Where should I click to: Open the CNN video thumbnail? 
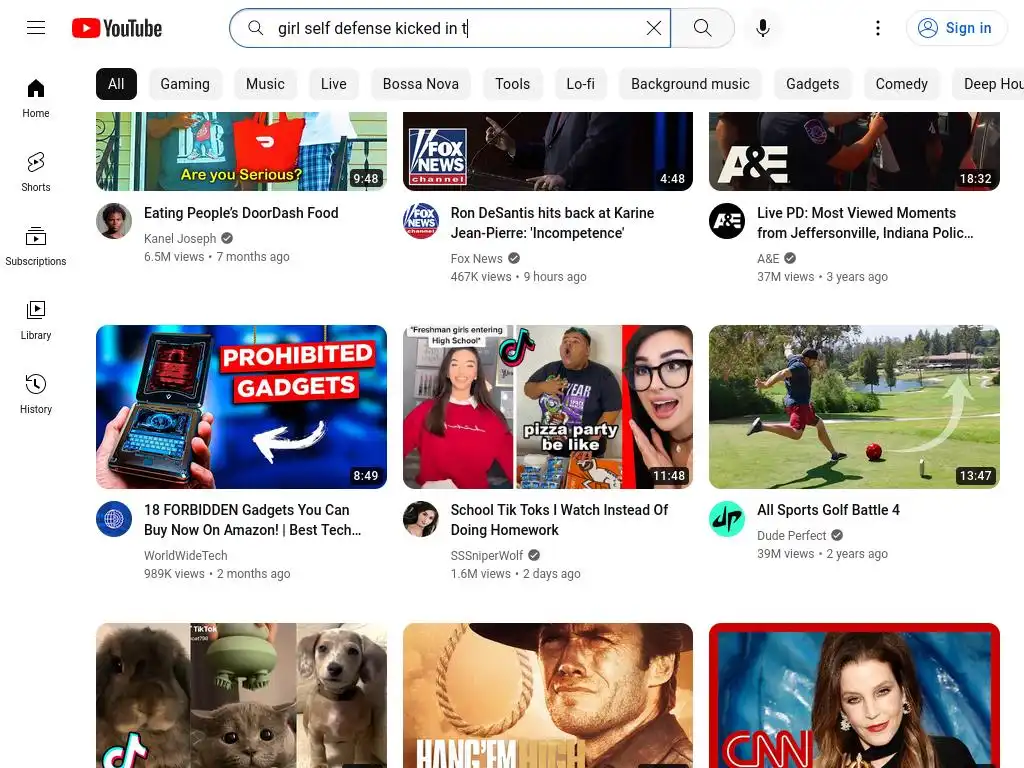pos(854,696)
